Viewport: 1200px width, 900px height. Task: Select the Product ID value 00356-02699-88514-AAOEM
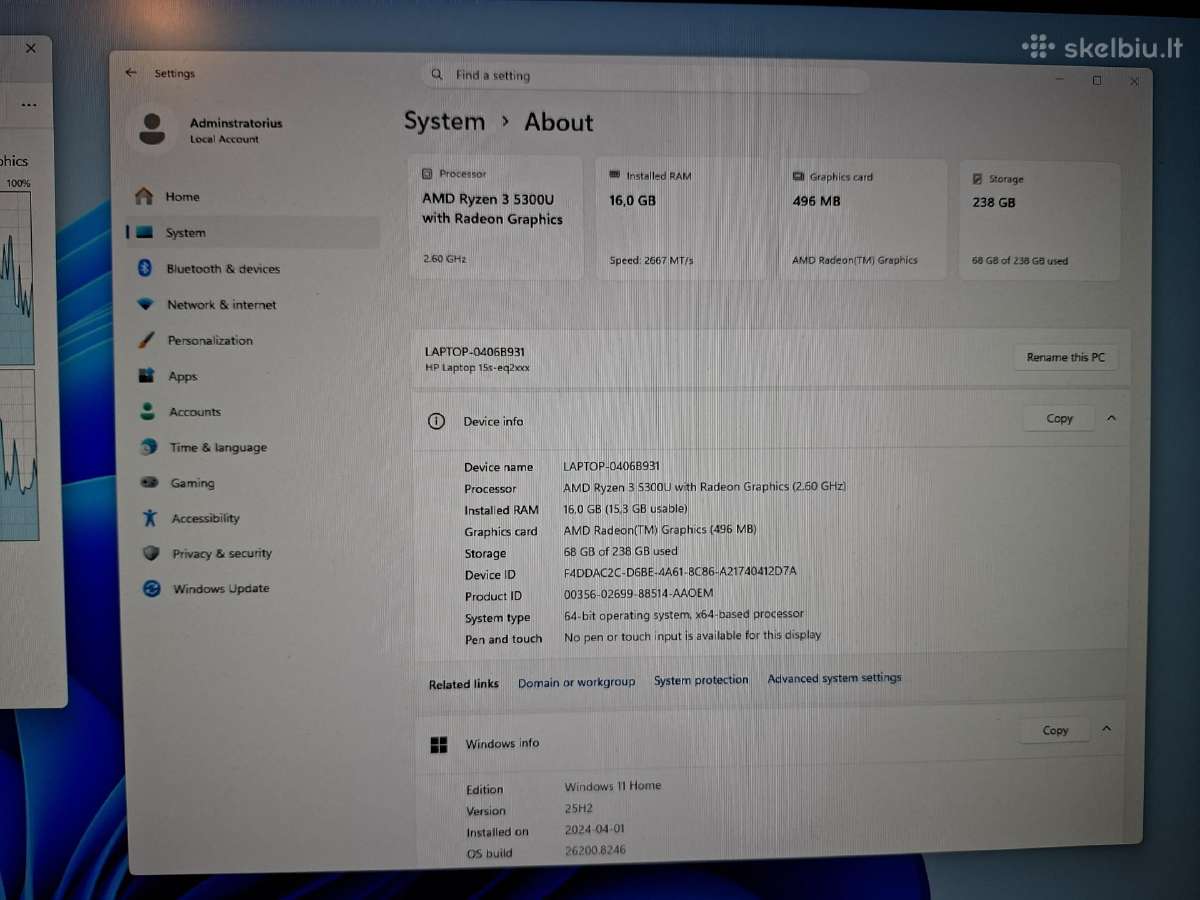click(638, 594)
